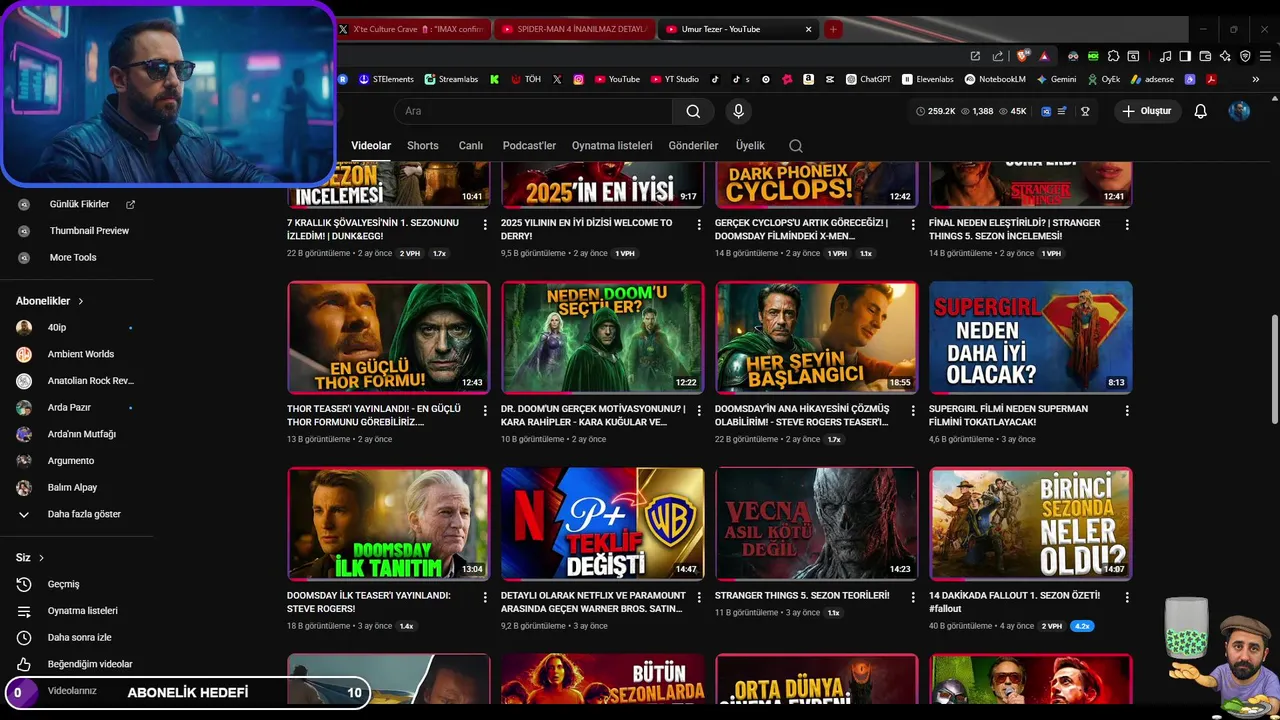Open the adsense bookmark
Screen dimensions: 1280x720
click(1152, 79)
